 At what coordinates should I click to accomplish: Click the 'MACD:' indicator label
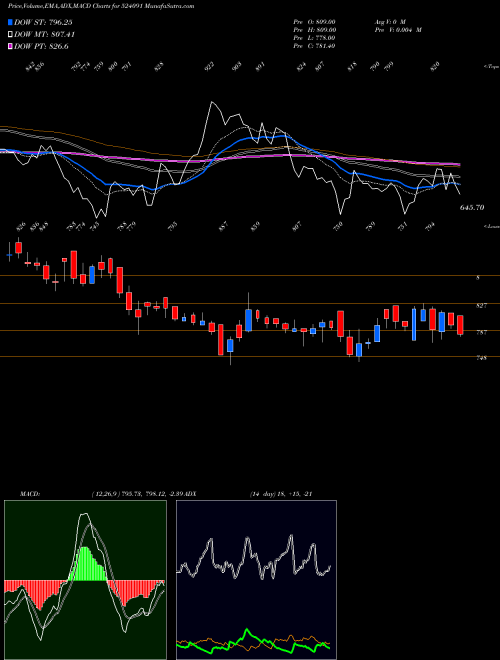pos(29,493)
